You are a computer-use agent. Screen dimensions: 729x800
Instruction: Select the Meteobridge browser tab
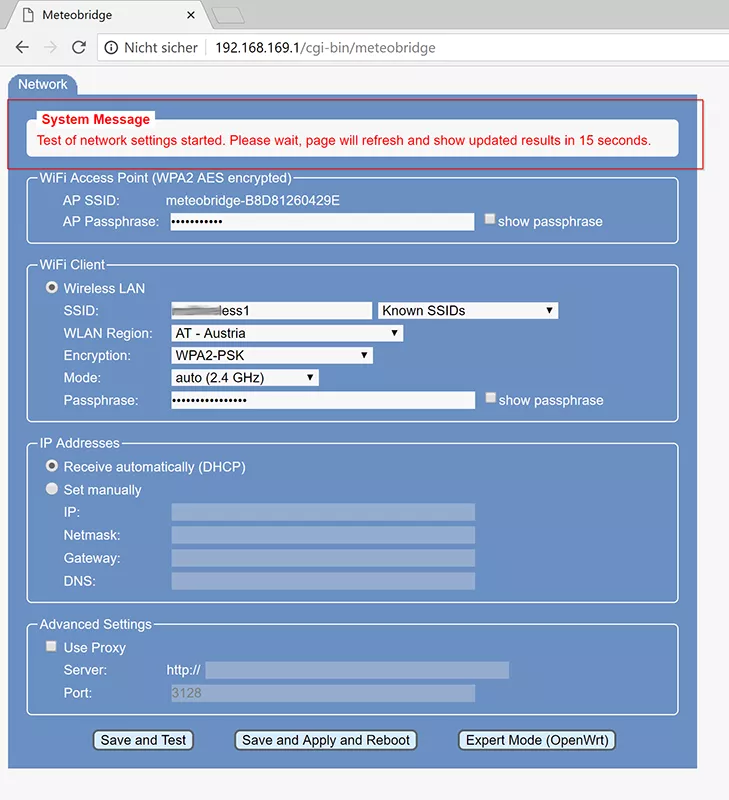(107, 15)
